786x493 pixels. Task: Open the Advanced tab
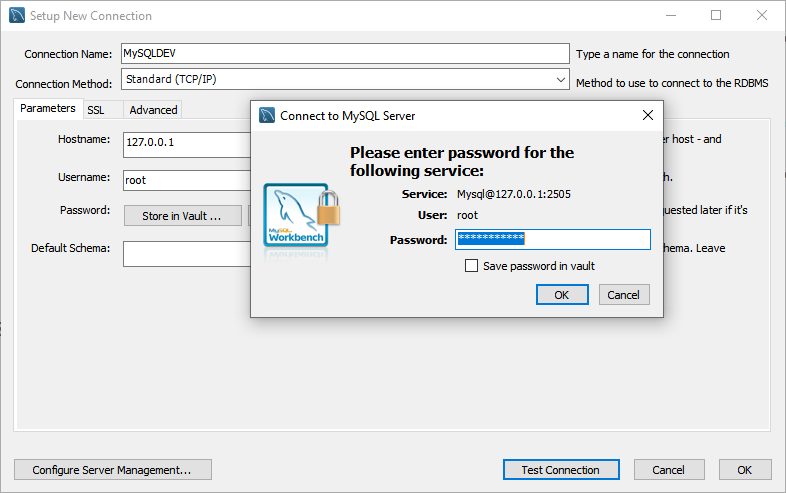153,110
